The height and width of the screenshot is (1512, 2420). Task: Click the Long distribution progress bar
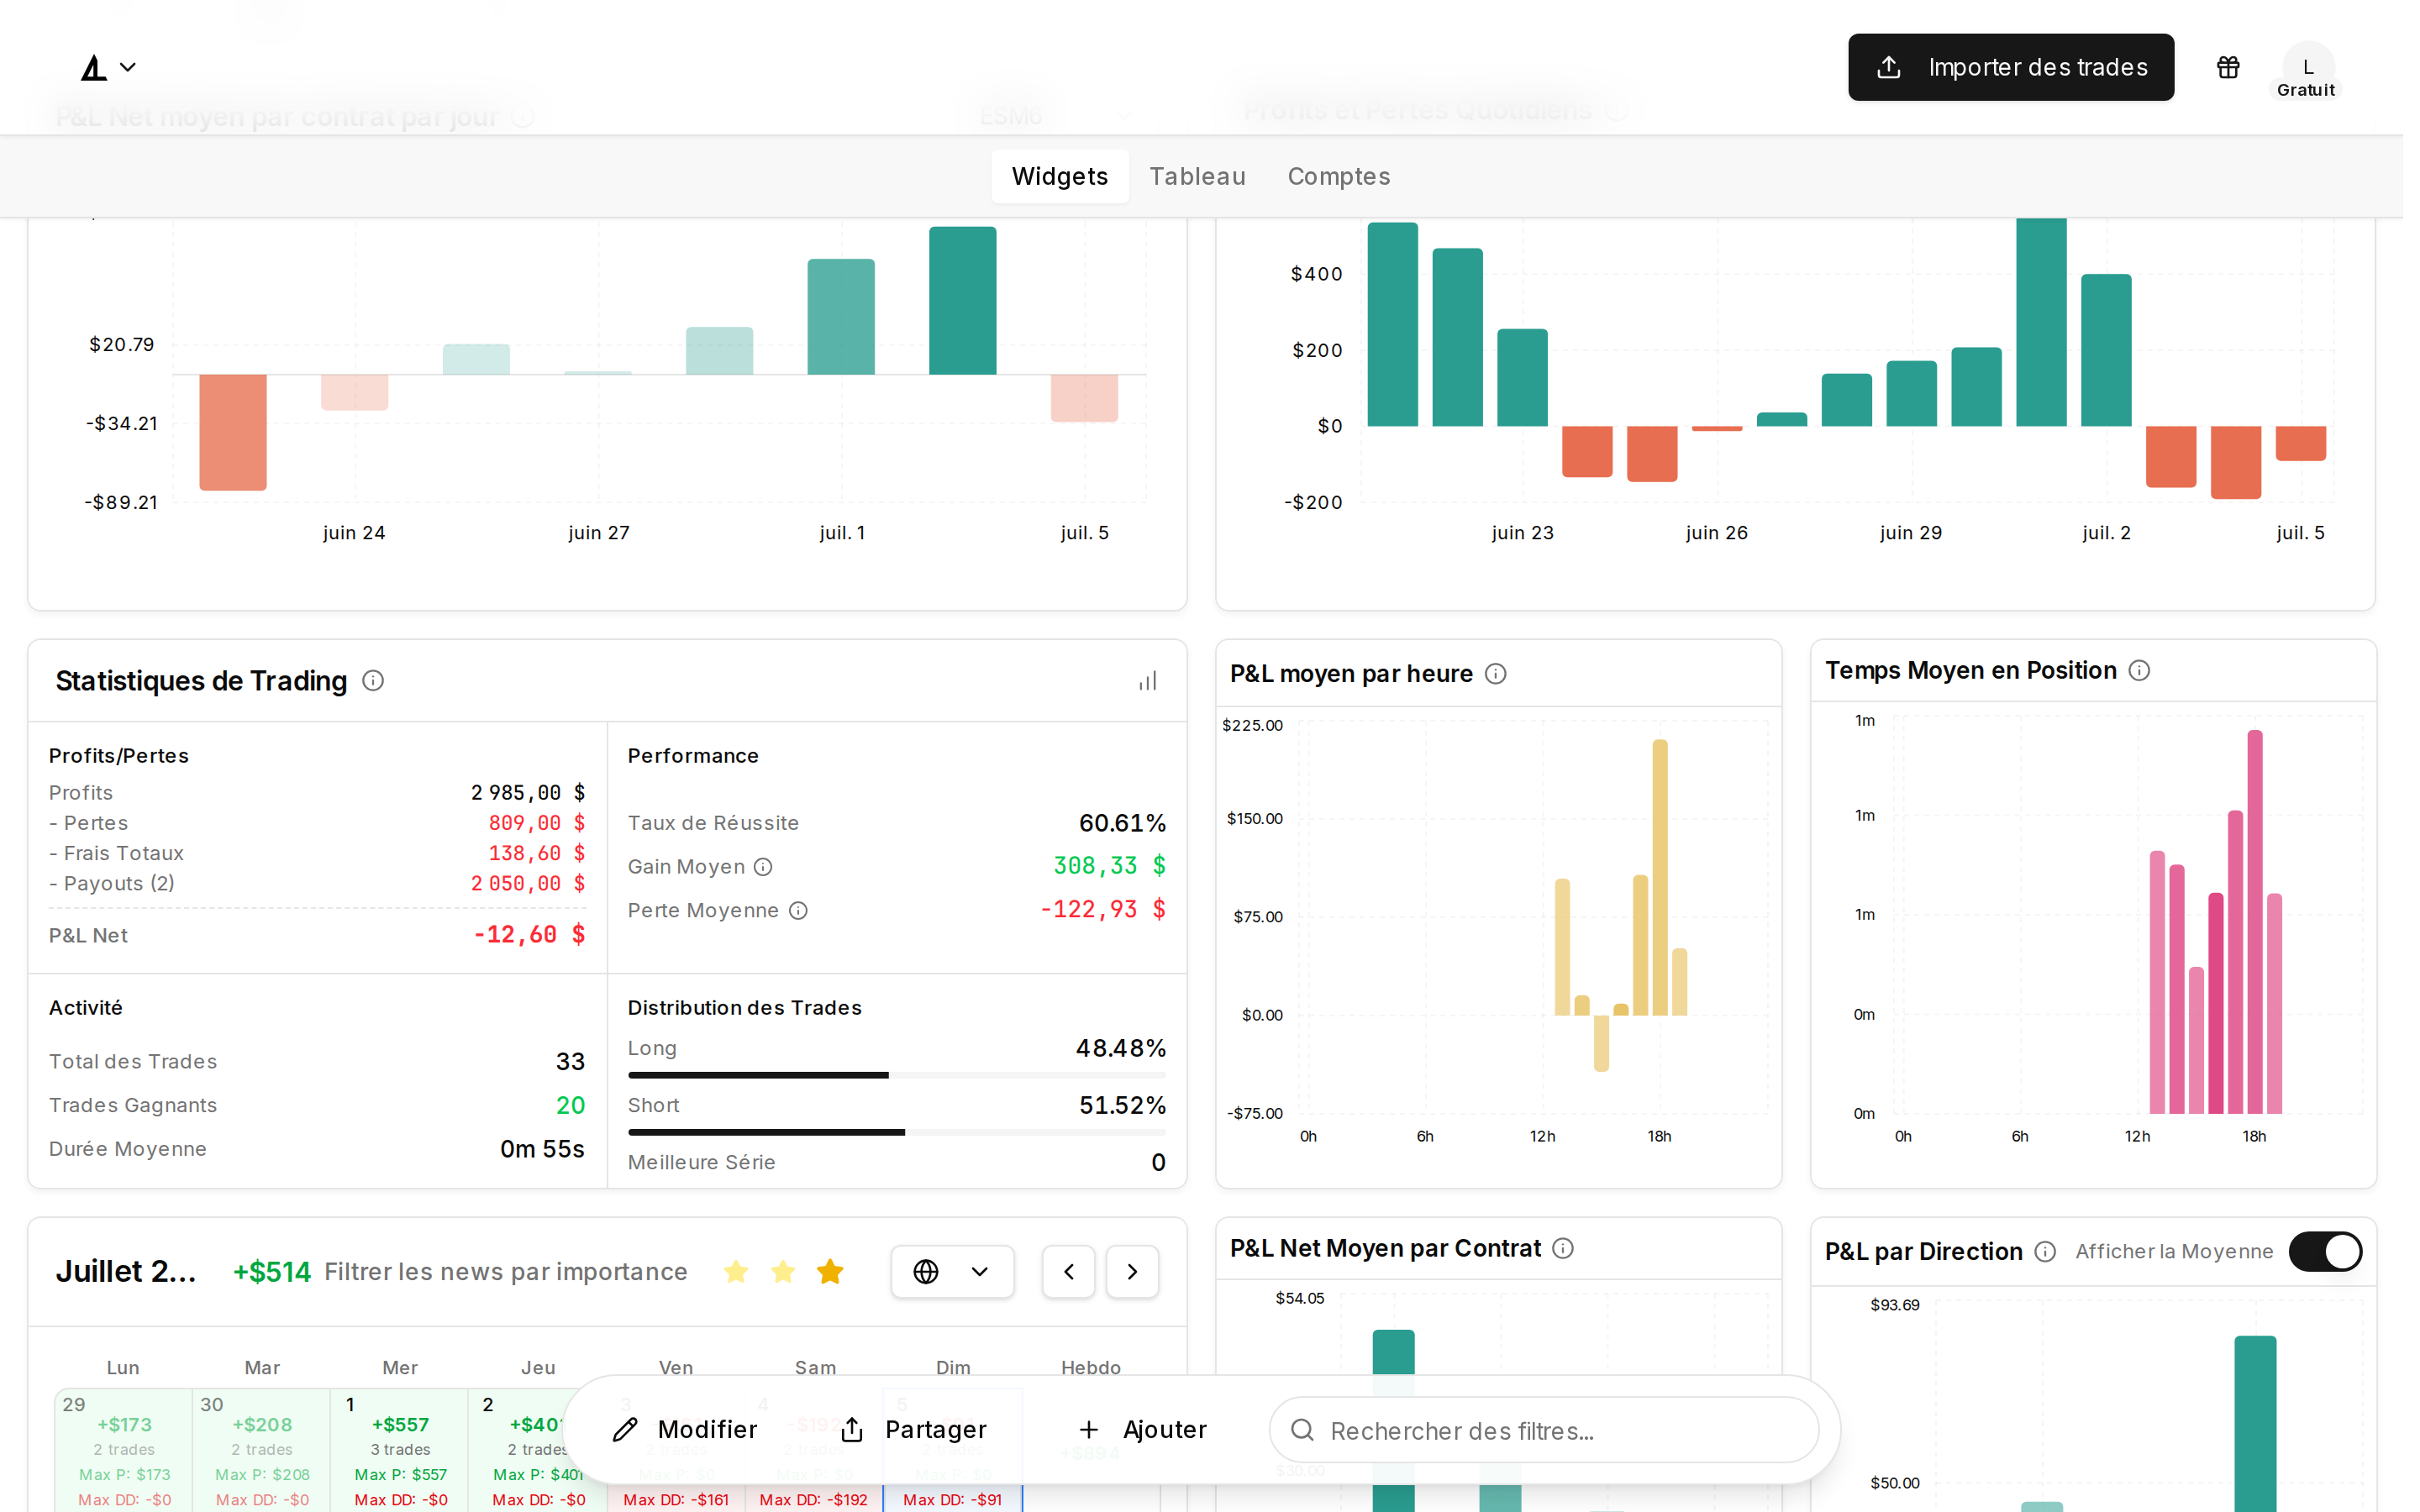pos(897,1076)
